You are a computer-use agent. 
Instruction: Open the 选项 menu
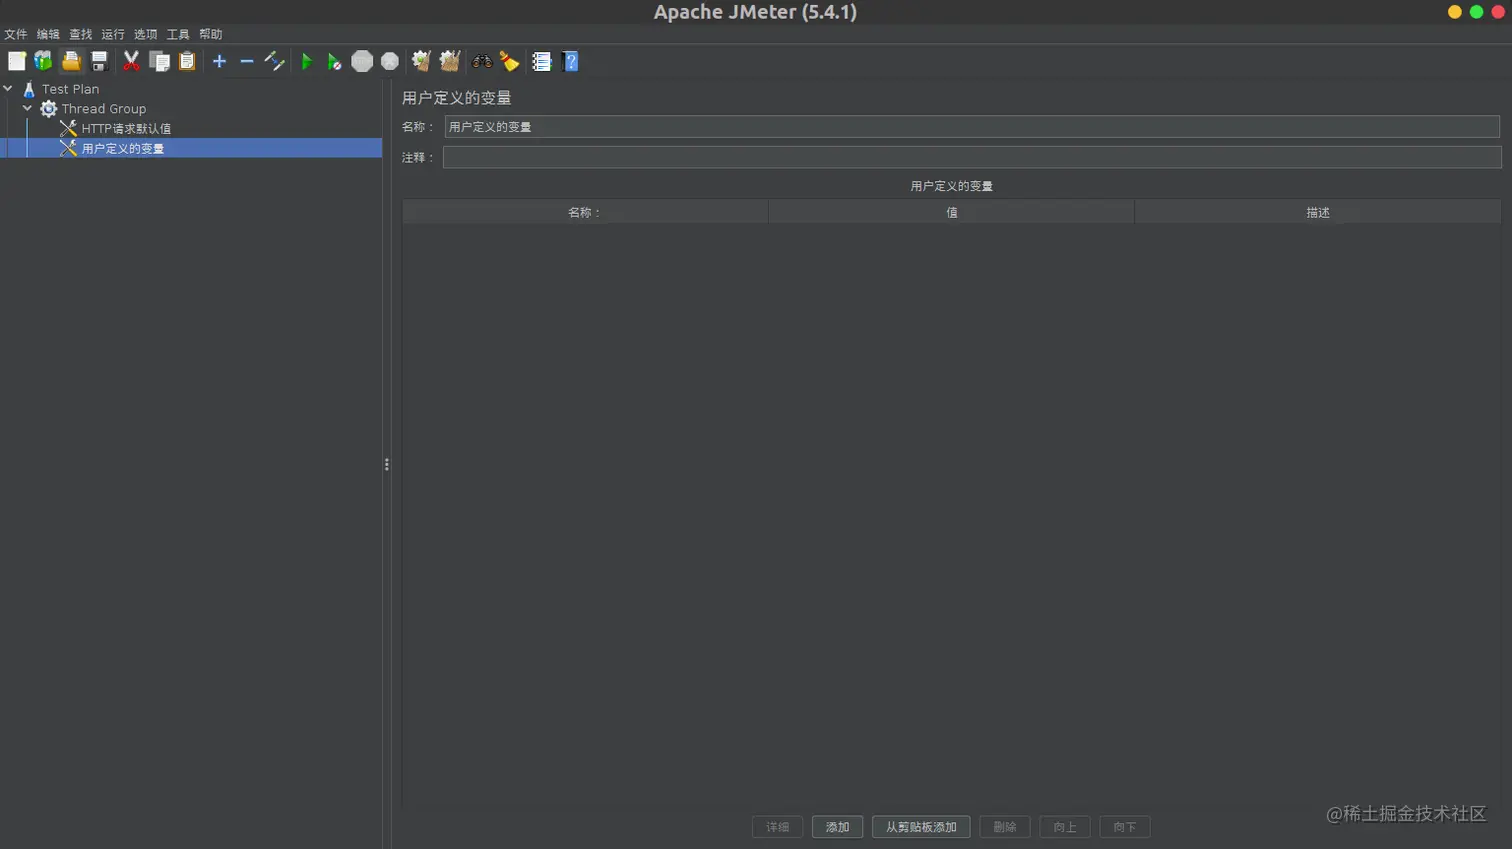146,34
